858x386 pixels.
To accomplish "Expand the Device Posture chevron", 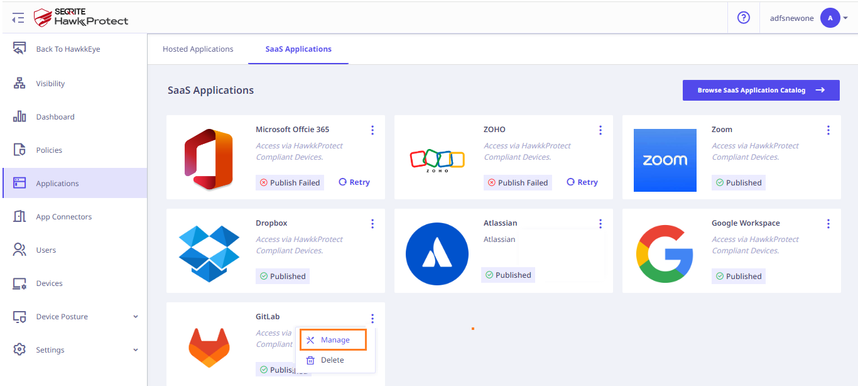I will (x=136, y=316).
